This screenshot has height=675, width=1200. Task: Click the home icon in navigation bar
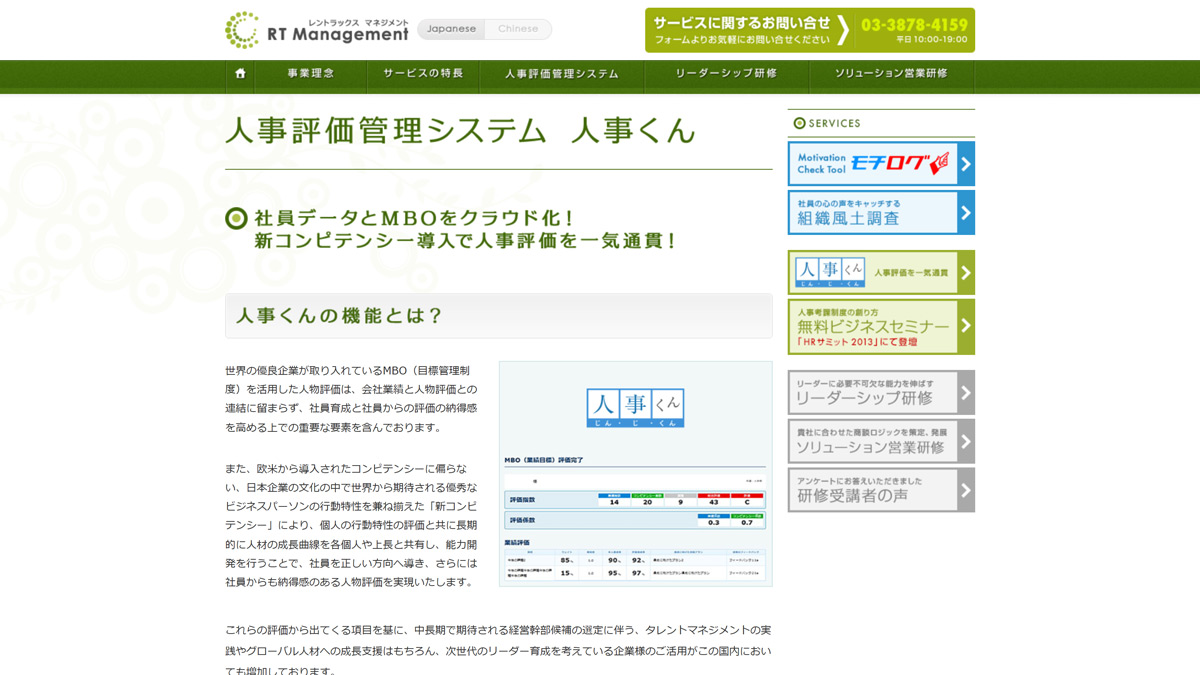240,74
